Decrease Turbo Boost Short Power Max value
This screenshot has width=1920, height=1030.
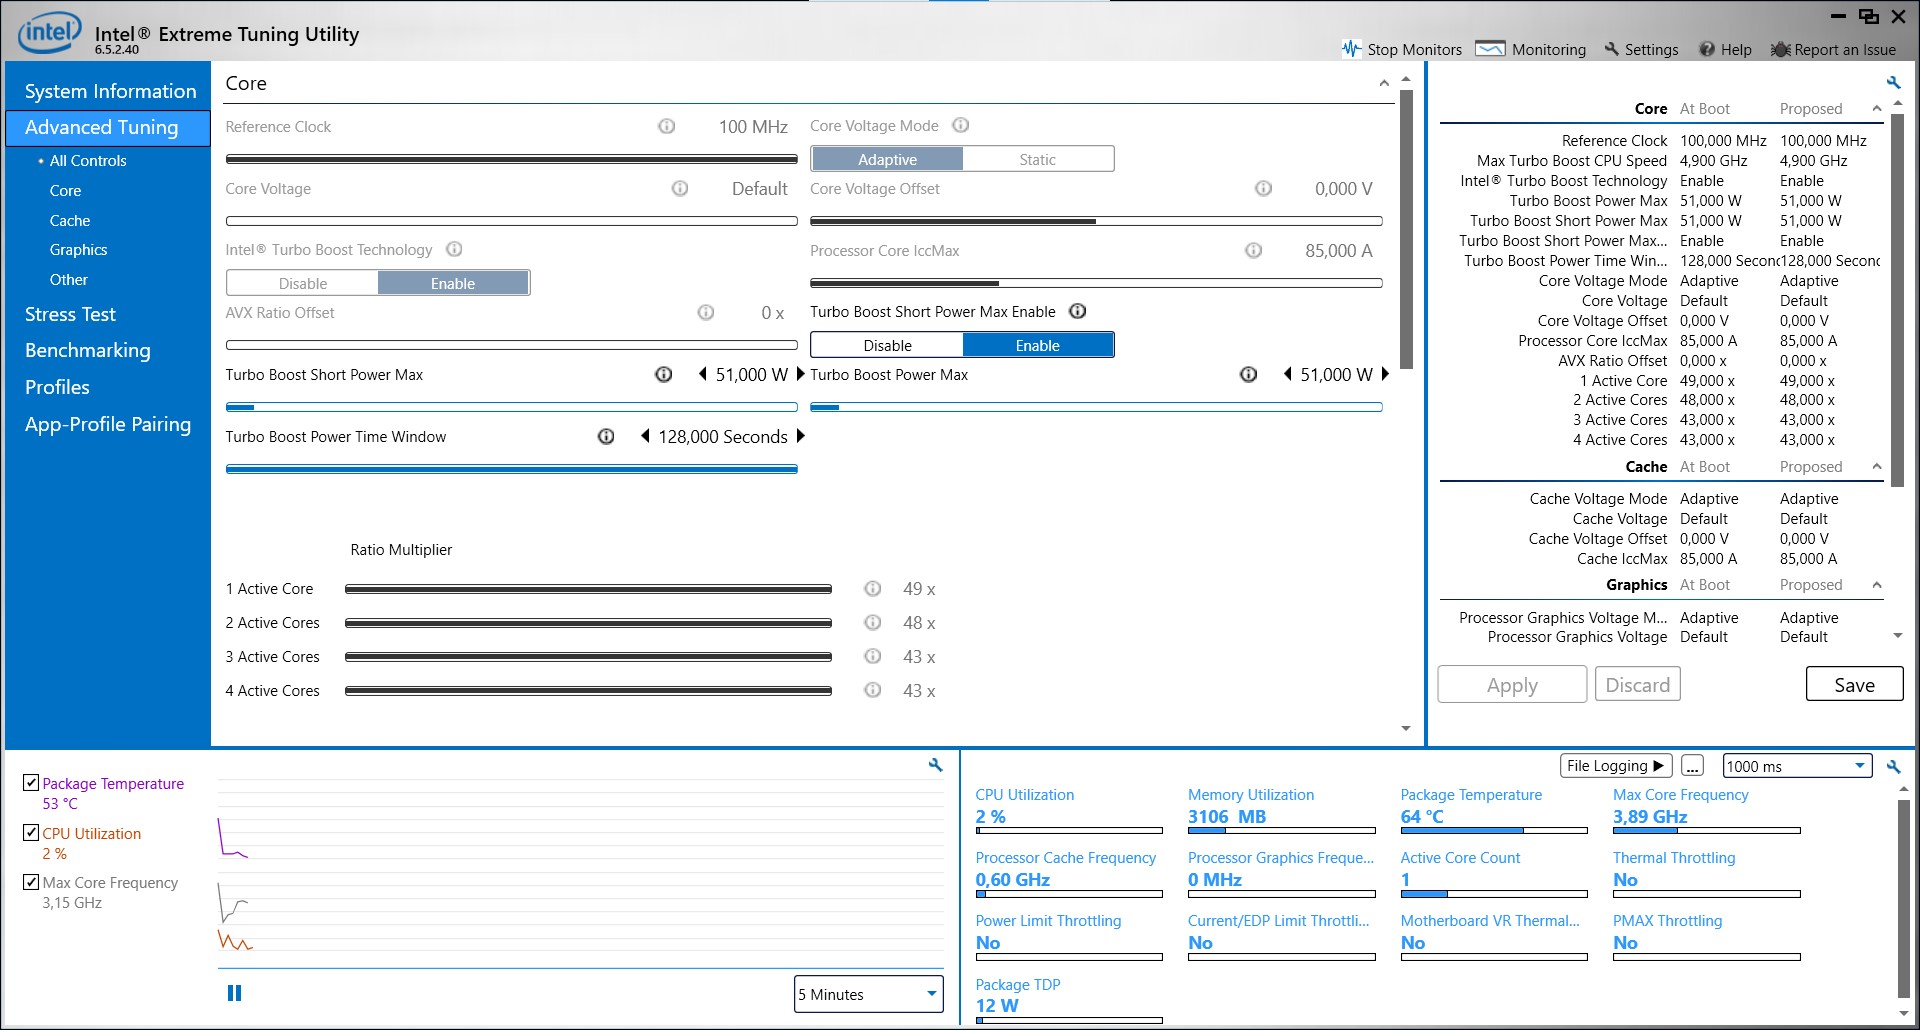coord(703,374)
